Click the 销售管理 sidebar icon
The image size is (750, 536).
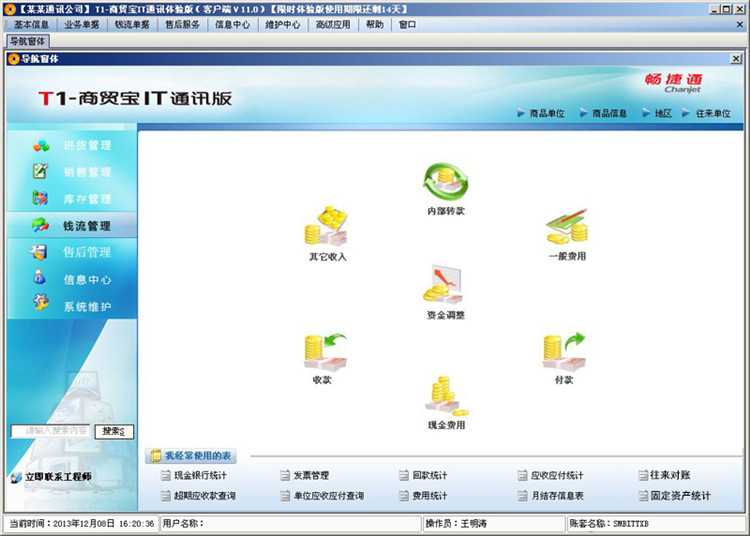[x=40, y=171]
